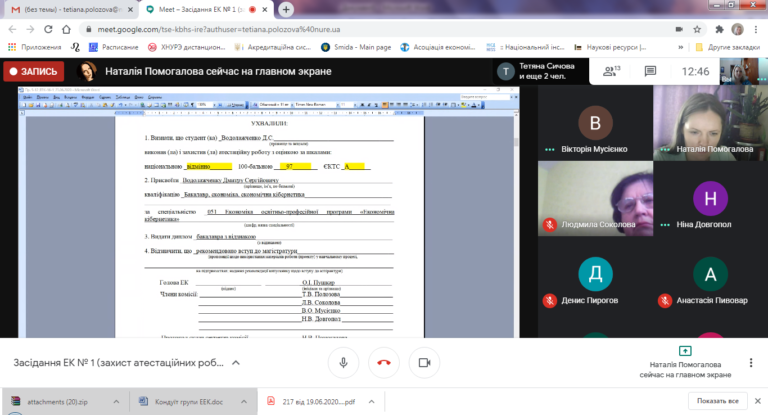This screenshot has width=768, height=415.
Task: Click УХВАЛИЛИ heading in shared document
Action: (269, 123)
